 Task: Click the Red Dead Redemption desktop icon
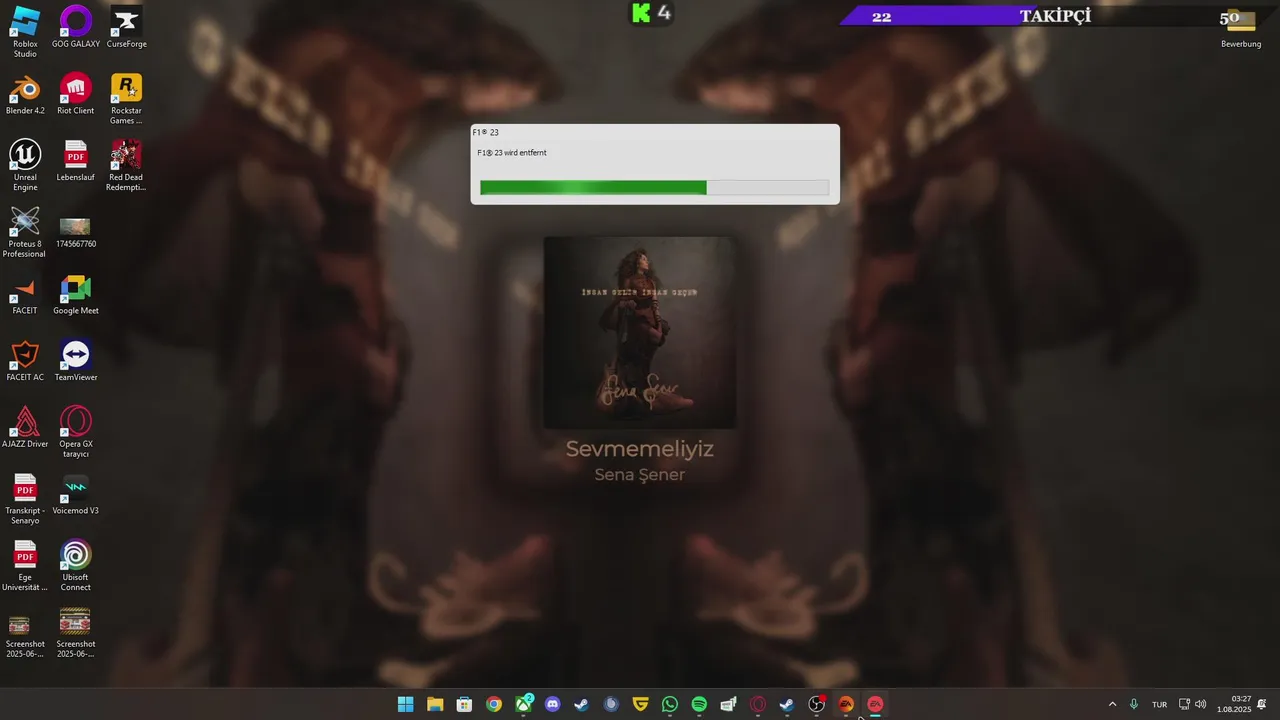pyautogui.click(x=126, y=165)
